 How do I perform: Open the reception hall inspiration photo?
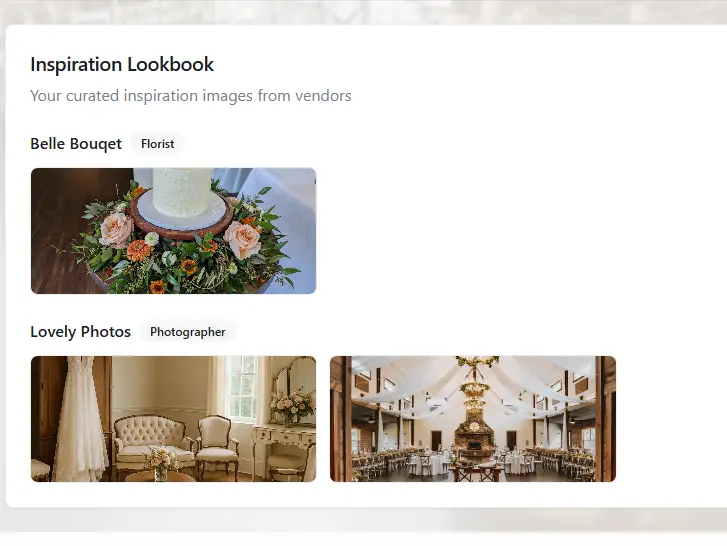tap(473, 419)
